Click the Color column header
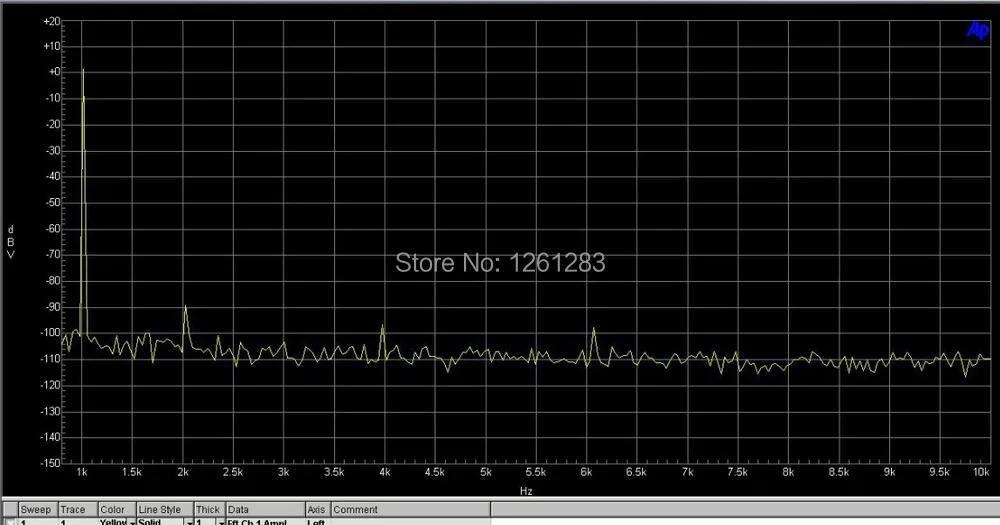 pos(117,509)
